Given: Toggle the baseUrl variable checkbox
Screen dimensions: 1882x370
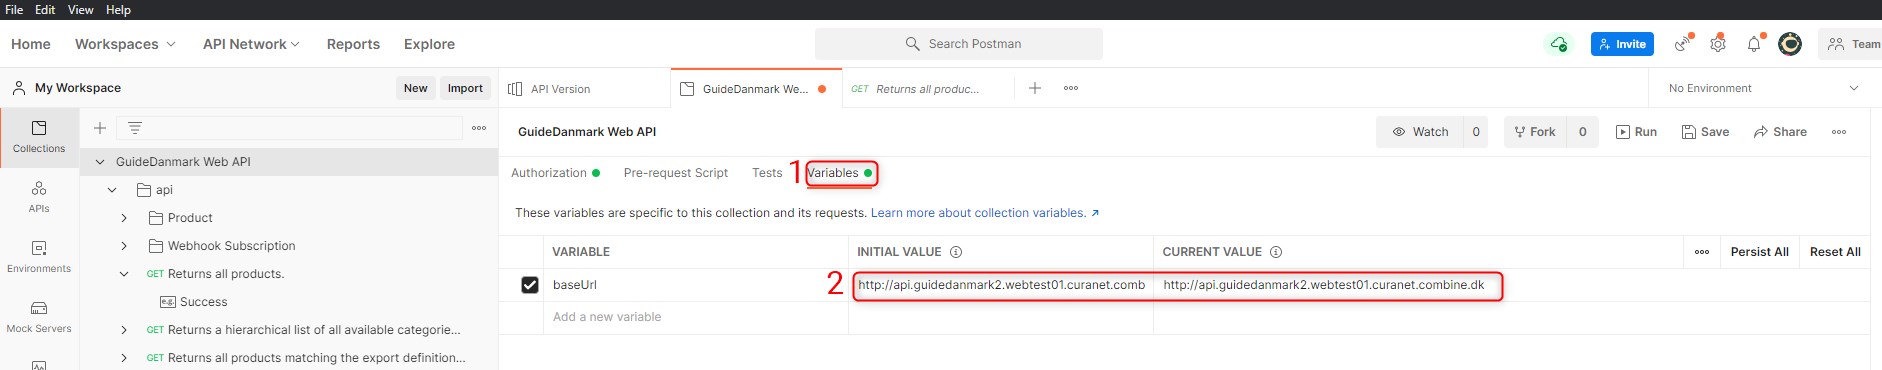Looking at the screenshot, I should (x=530, y=285).
